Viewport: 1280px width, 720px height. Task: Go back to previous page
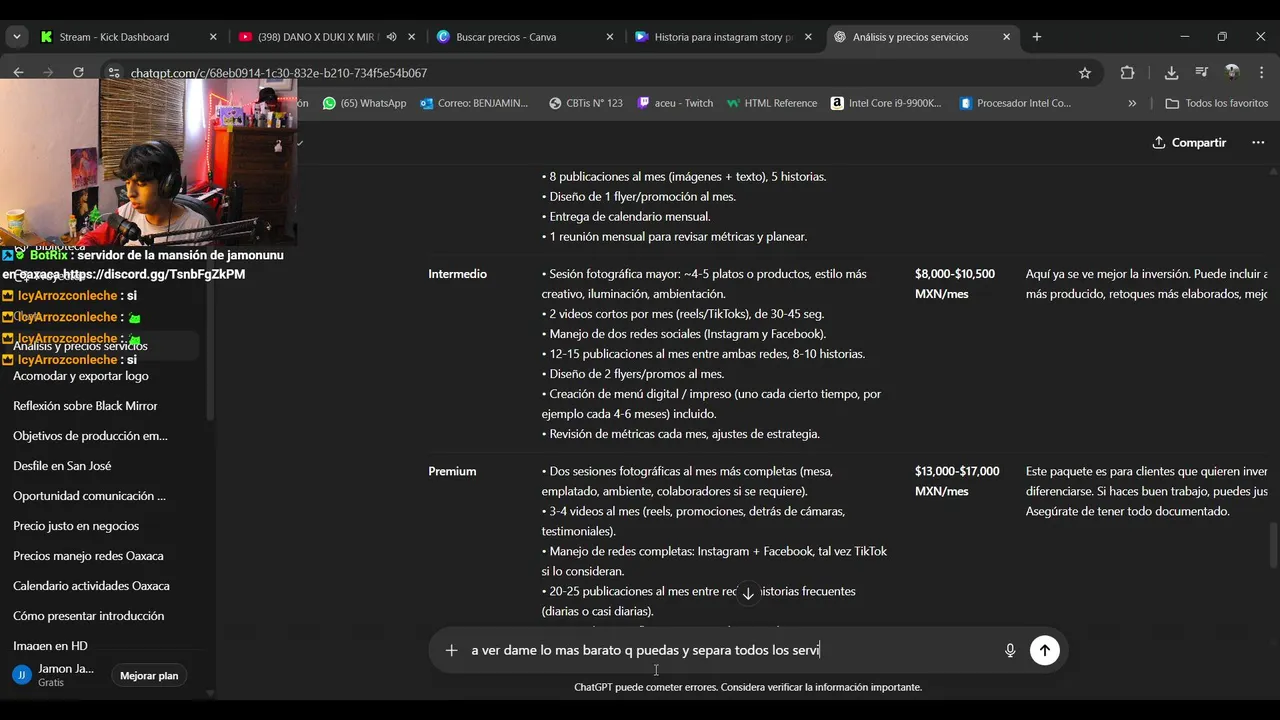click(x=18, y=72)
